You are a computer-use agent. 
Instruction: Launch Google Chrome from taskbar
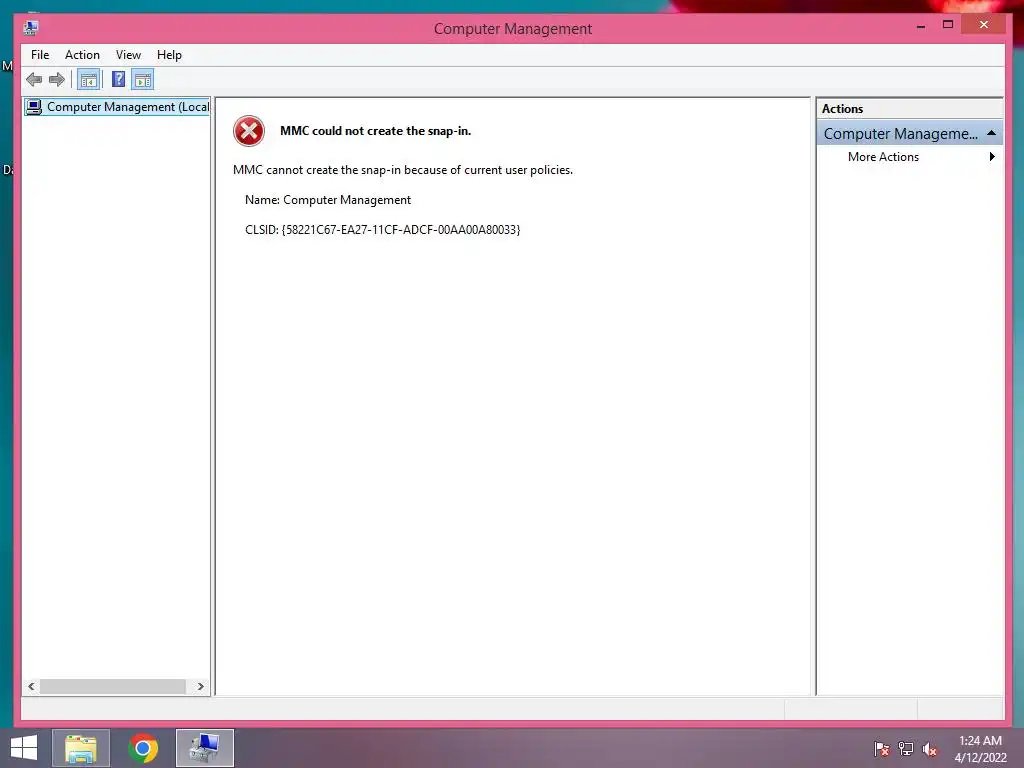coord(143,748)
